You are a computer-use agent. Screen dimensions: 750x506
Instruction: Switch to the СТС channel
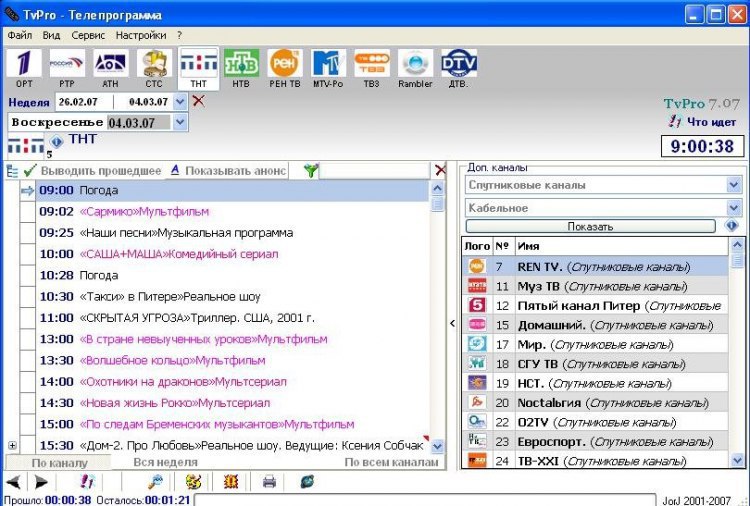click(154, 68)
